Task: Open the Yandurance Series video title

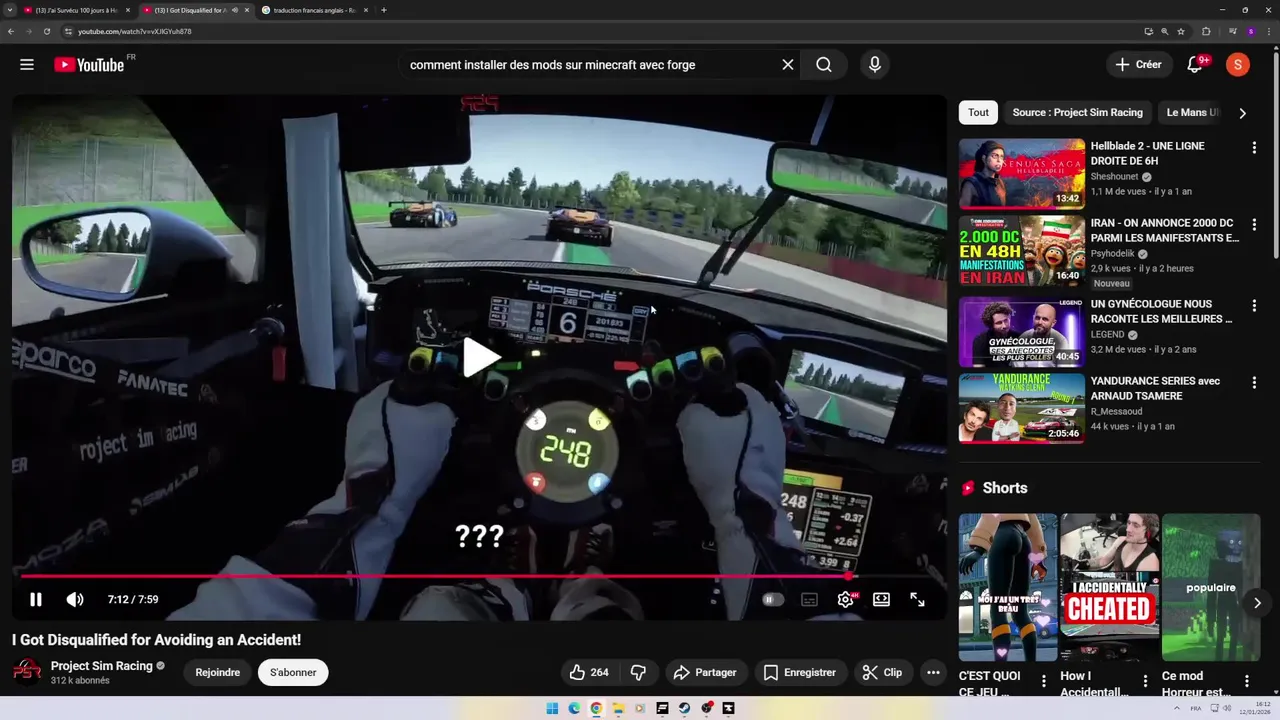Action: pyautogui.click(x=1155, y=389)
